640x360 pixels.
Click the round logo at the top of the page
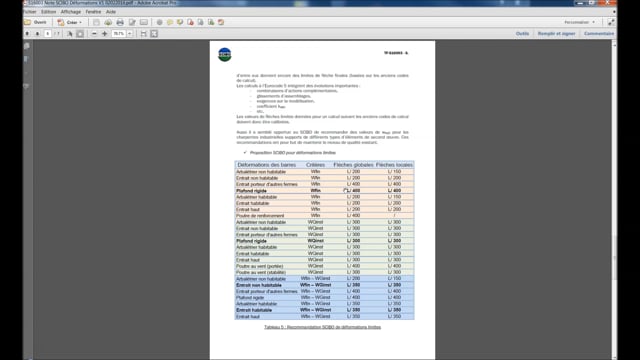(224, 54)
